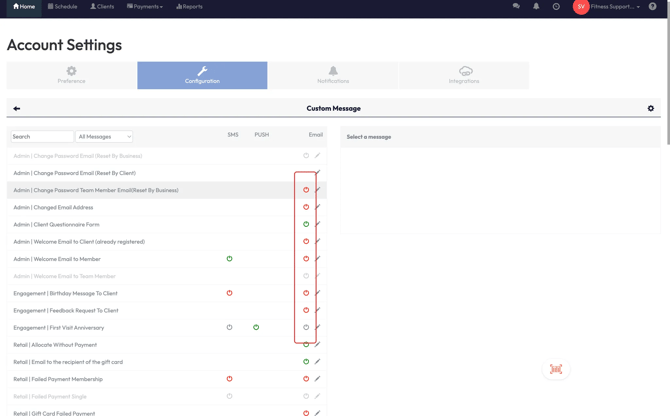Toggle email for Changed Email Address
This screenshot has height=416, width=670.
[x=306, y=207]
